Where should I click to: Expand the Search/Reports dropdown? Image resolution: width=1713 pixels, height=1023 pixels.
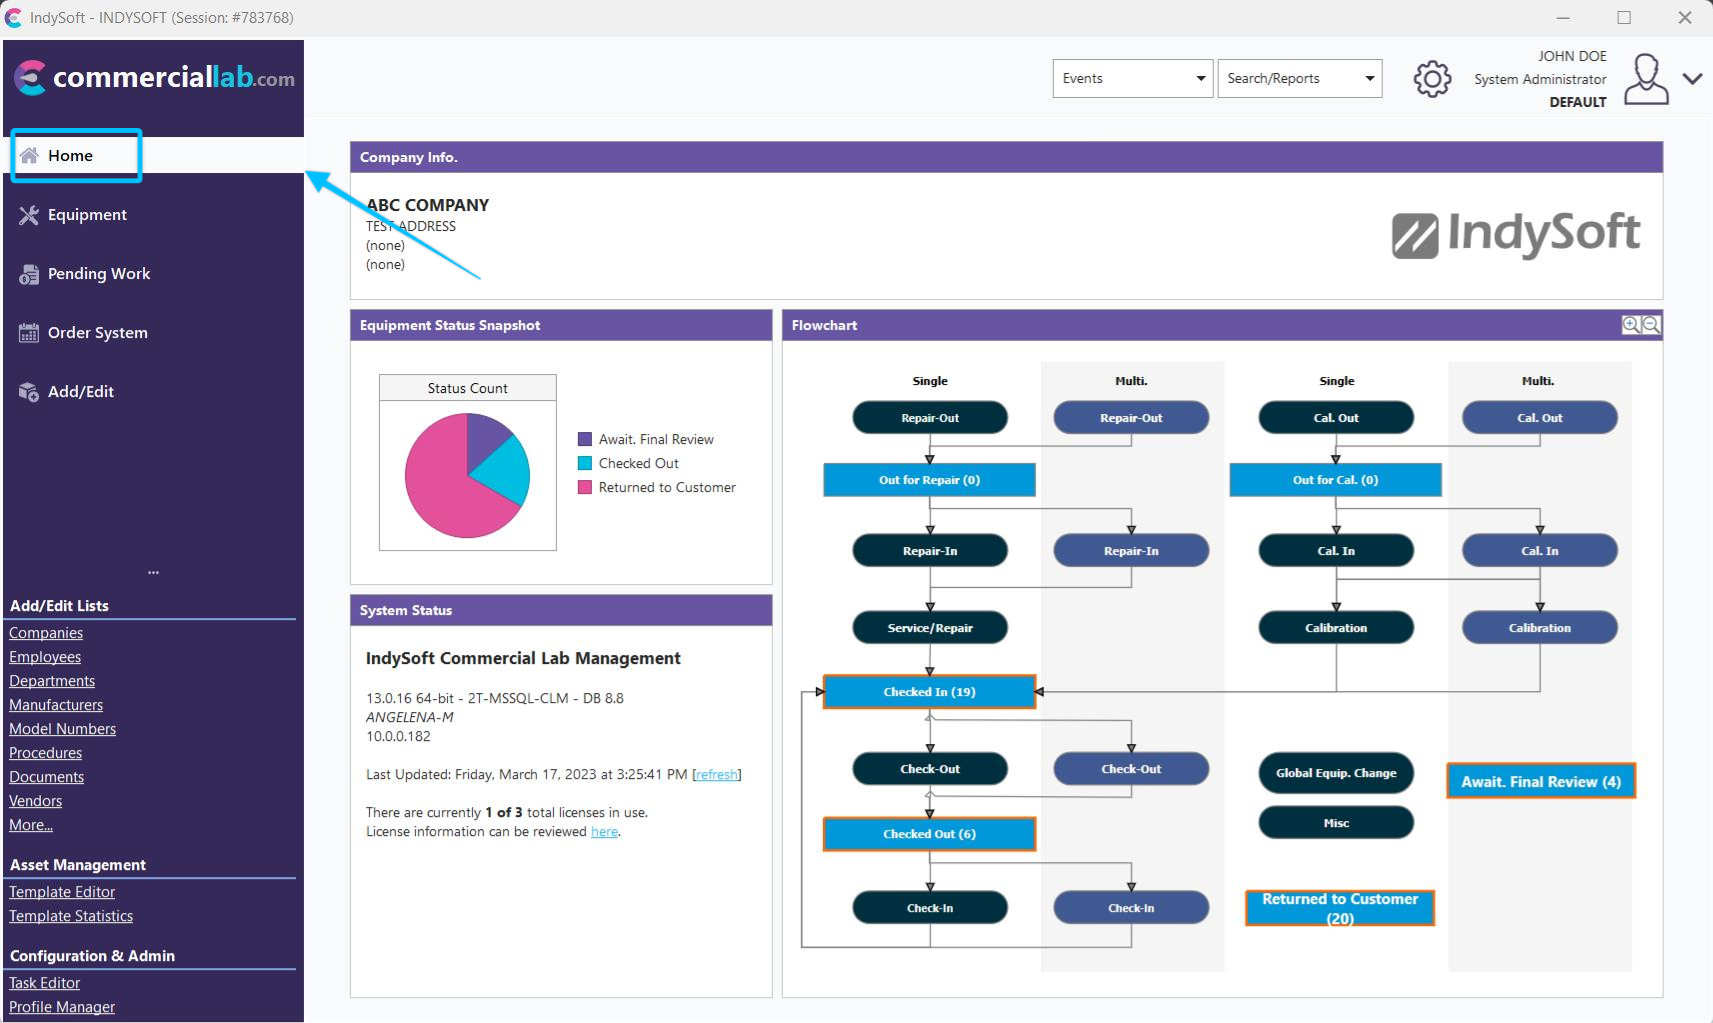coord(1299,79)
